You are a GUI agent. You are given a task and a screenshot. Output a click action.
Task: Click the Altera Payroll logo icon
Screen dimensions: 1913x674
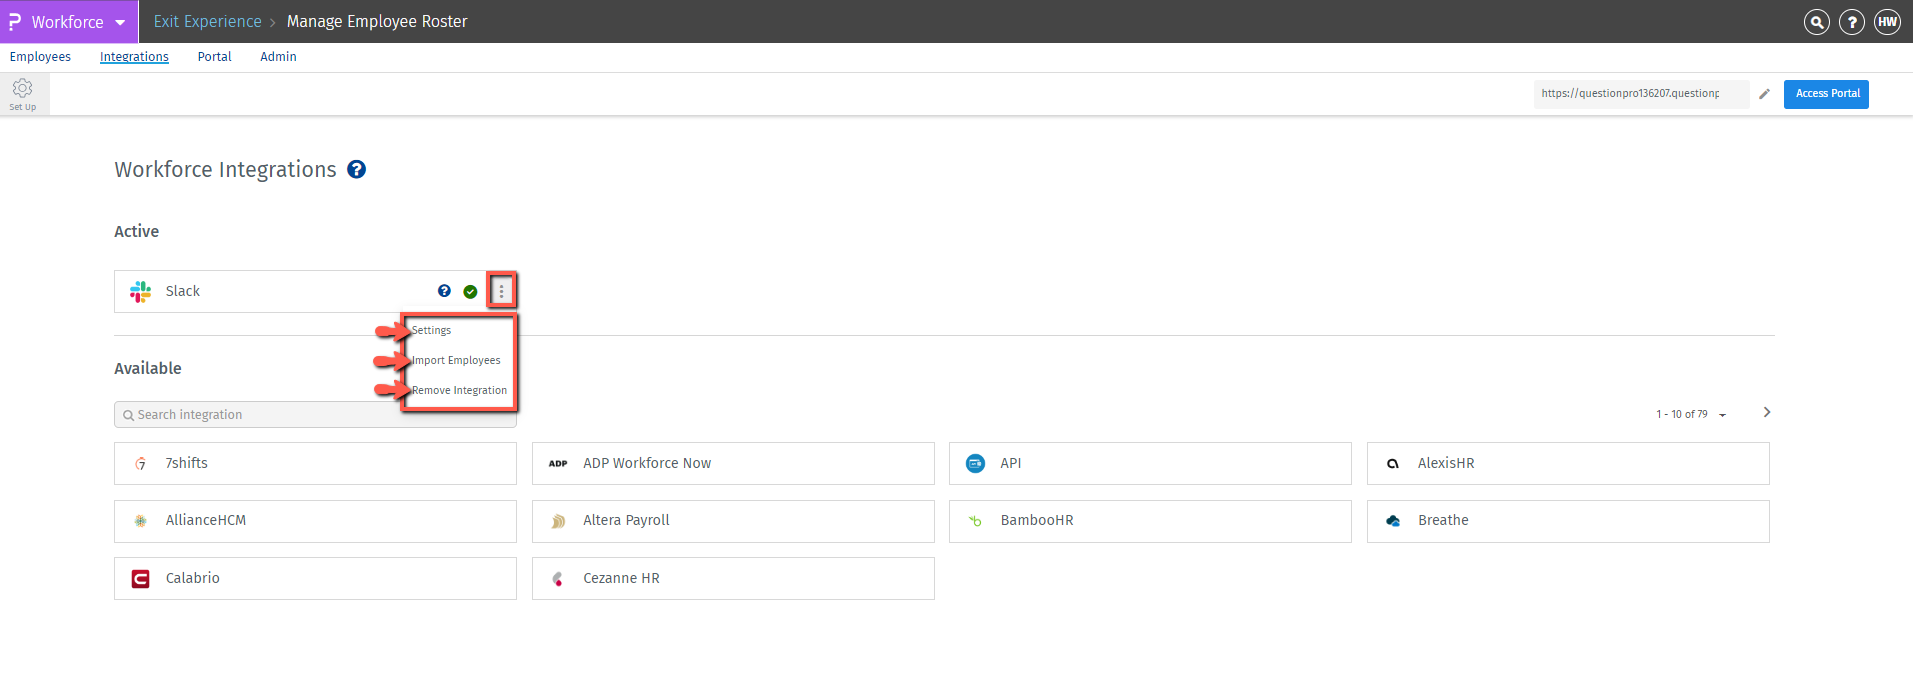[x=558, y=521]
